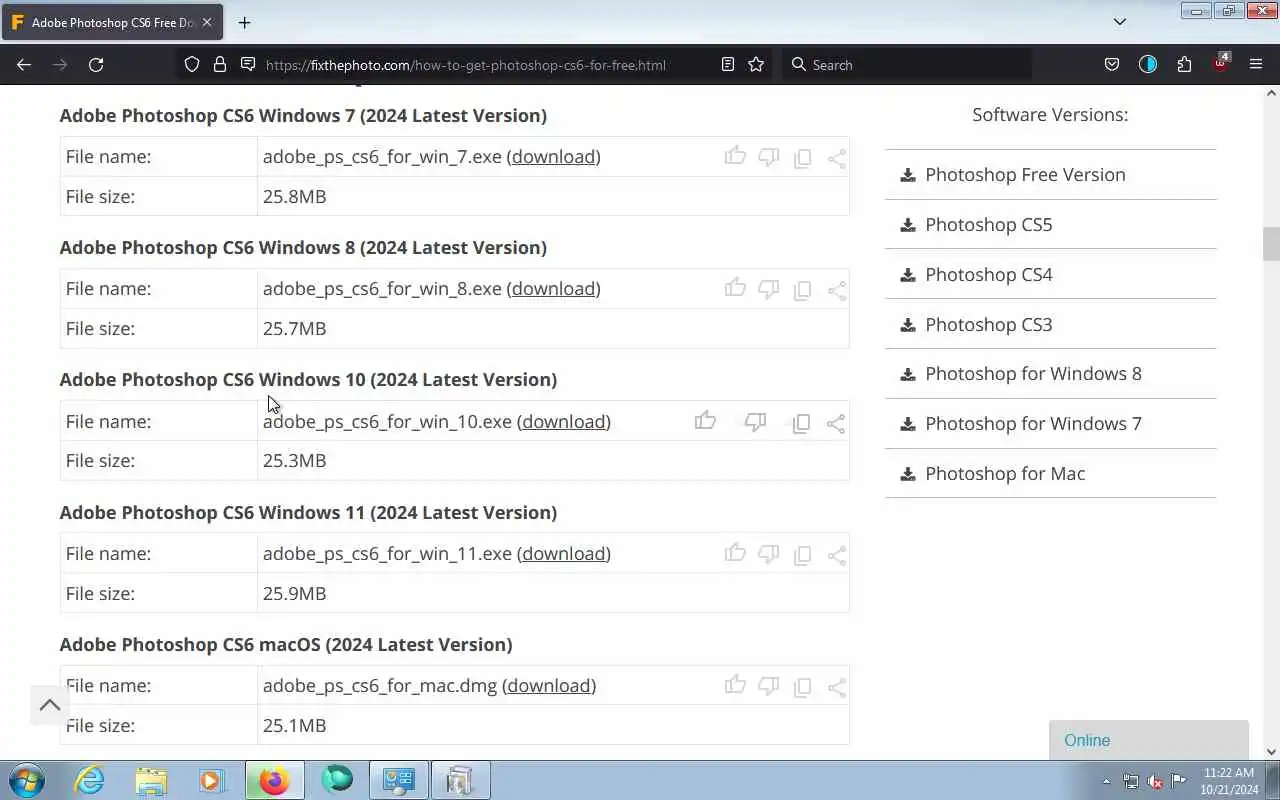Image resolution: width=1280 pixels, height=800 pixels.
Task: Copy the adobe_ps_cs6_for_win_8.exe row
Action: click(802, 290)
